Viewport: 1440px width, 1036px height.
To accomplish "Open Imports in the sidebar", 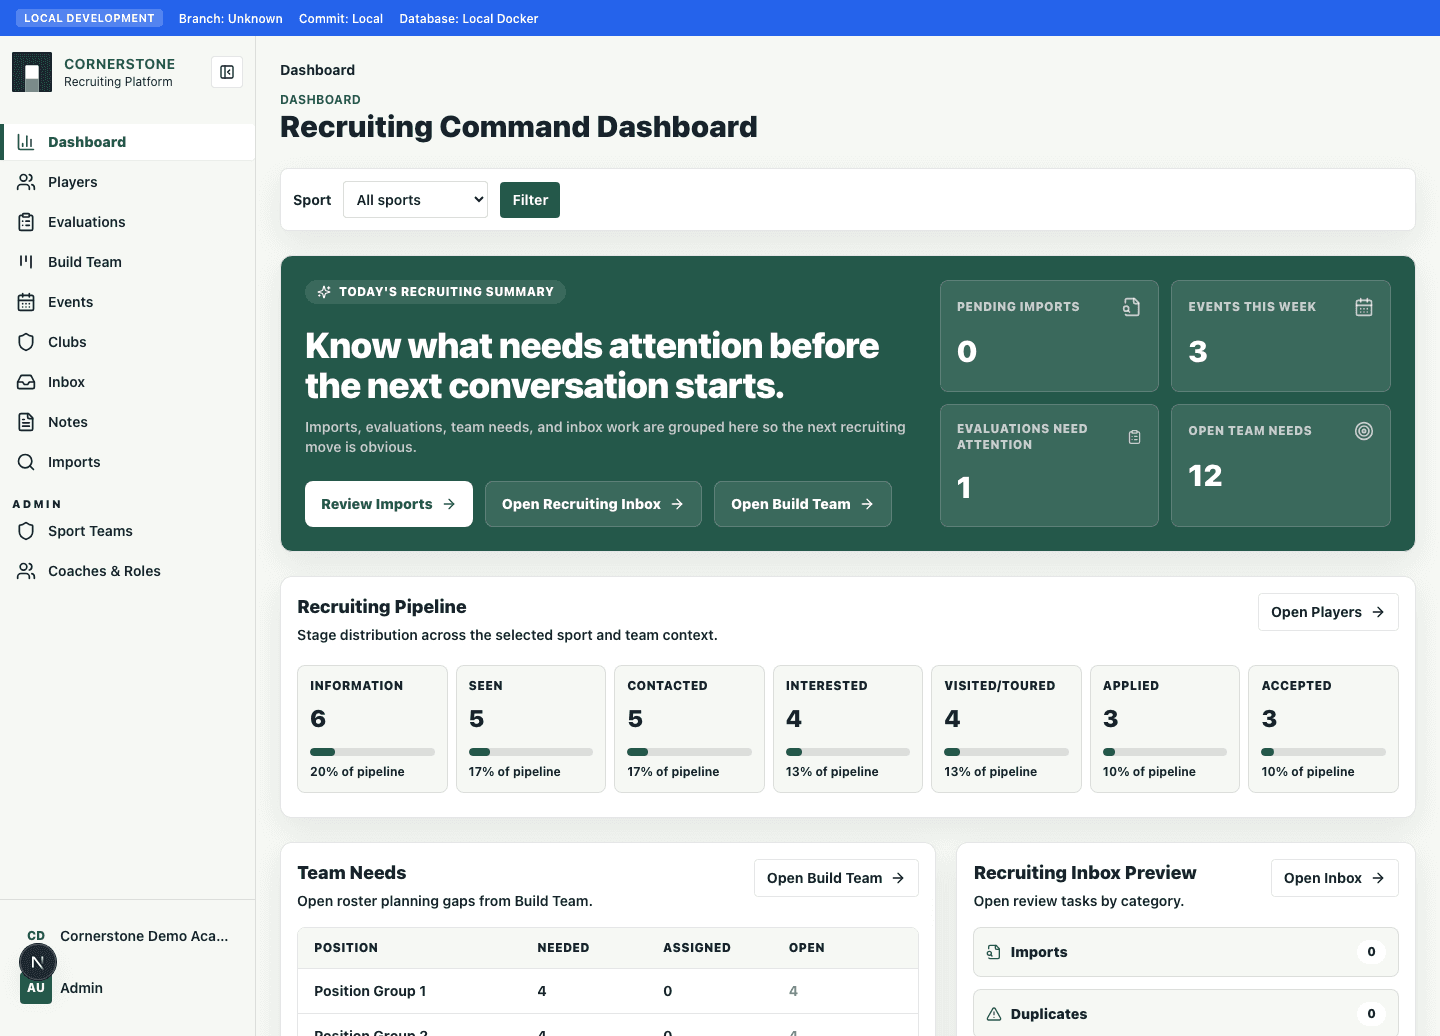I will point(128,462).
